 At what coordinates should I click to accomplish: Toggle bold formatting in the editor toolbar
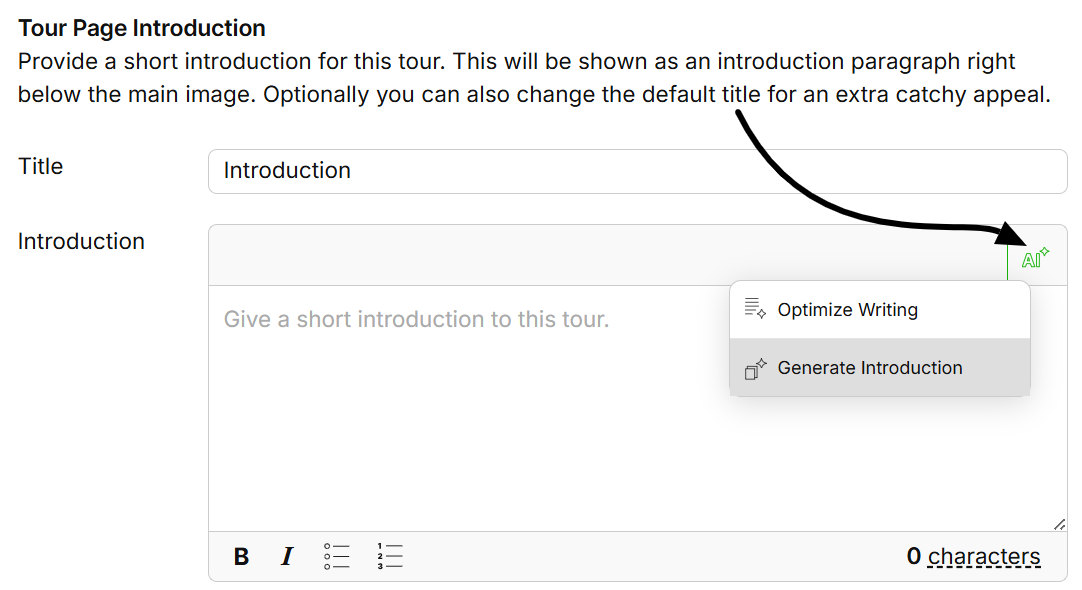241,557
